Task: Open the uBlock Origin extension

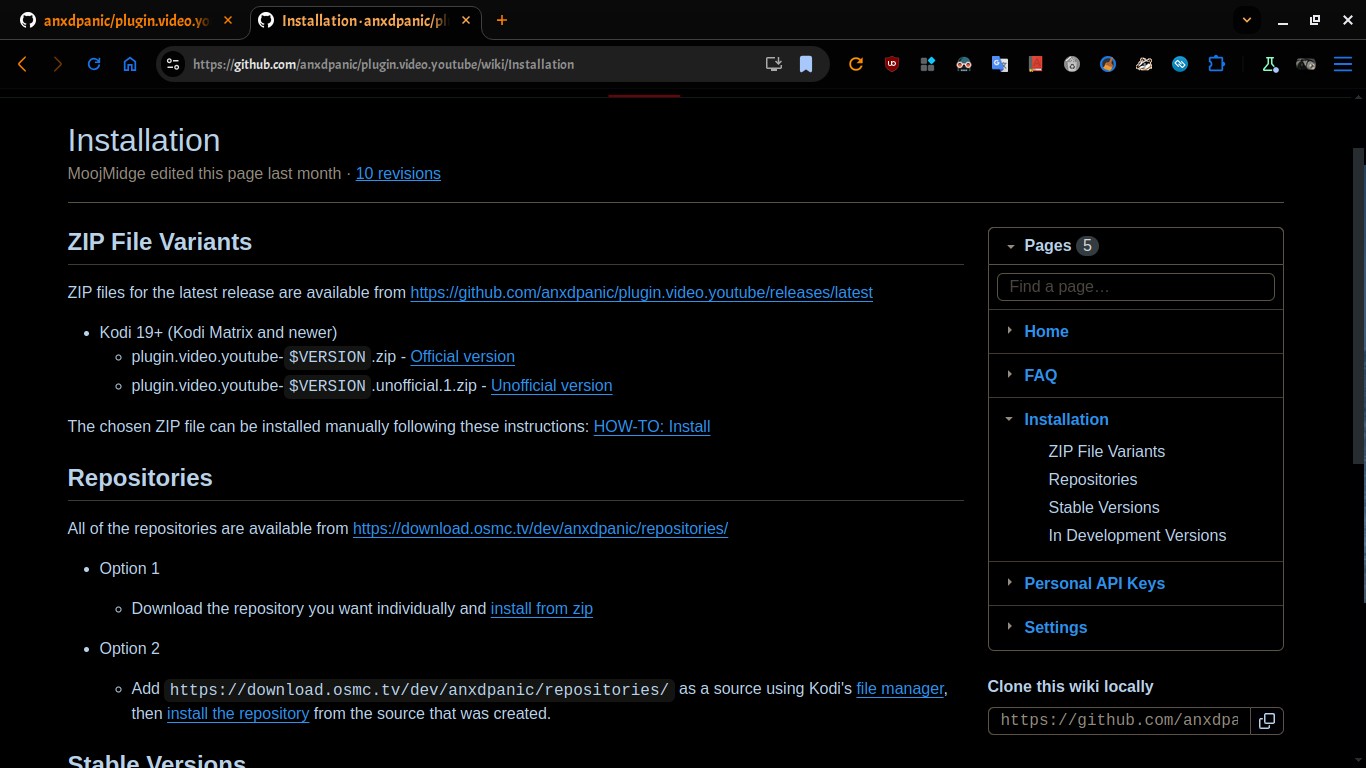Action: point(892,64)
